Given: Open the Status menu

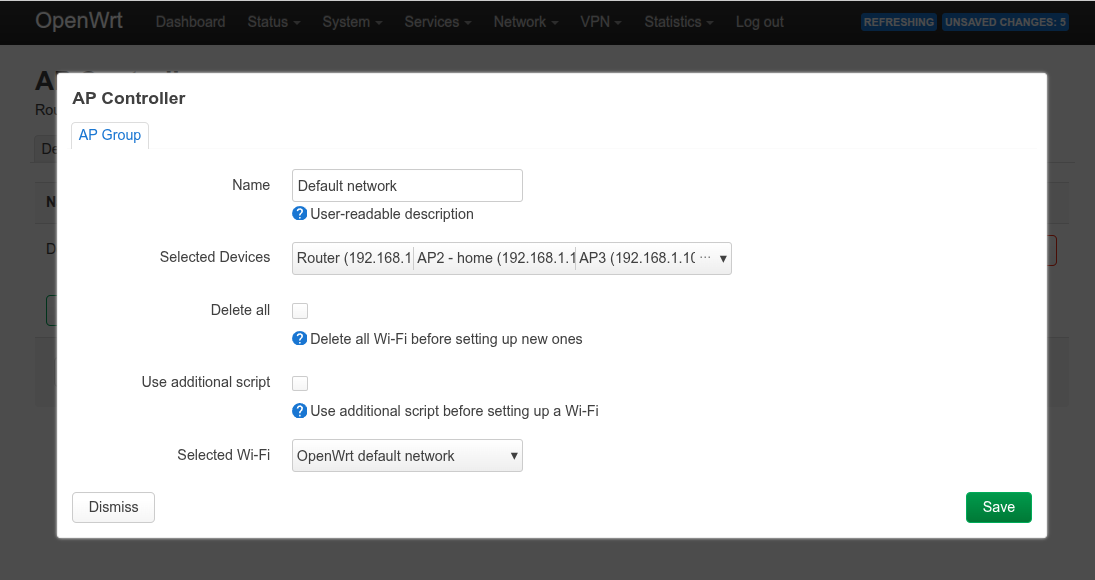Looking at the screenshot, I should coord(273,22).
